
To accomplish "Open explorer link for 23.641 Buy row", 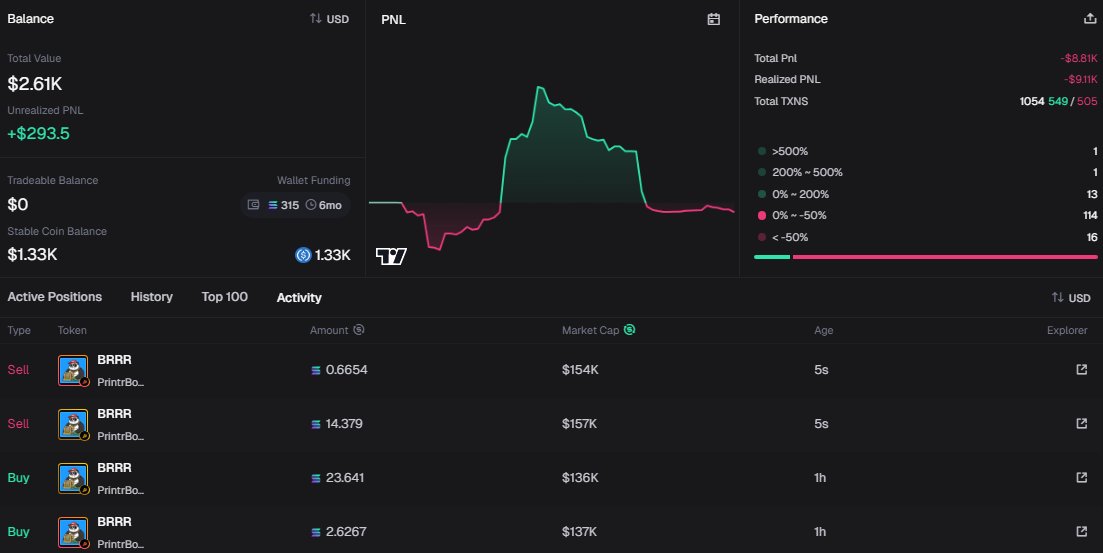I will pos(1082,477).
